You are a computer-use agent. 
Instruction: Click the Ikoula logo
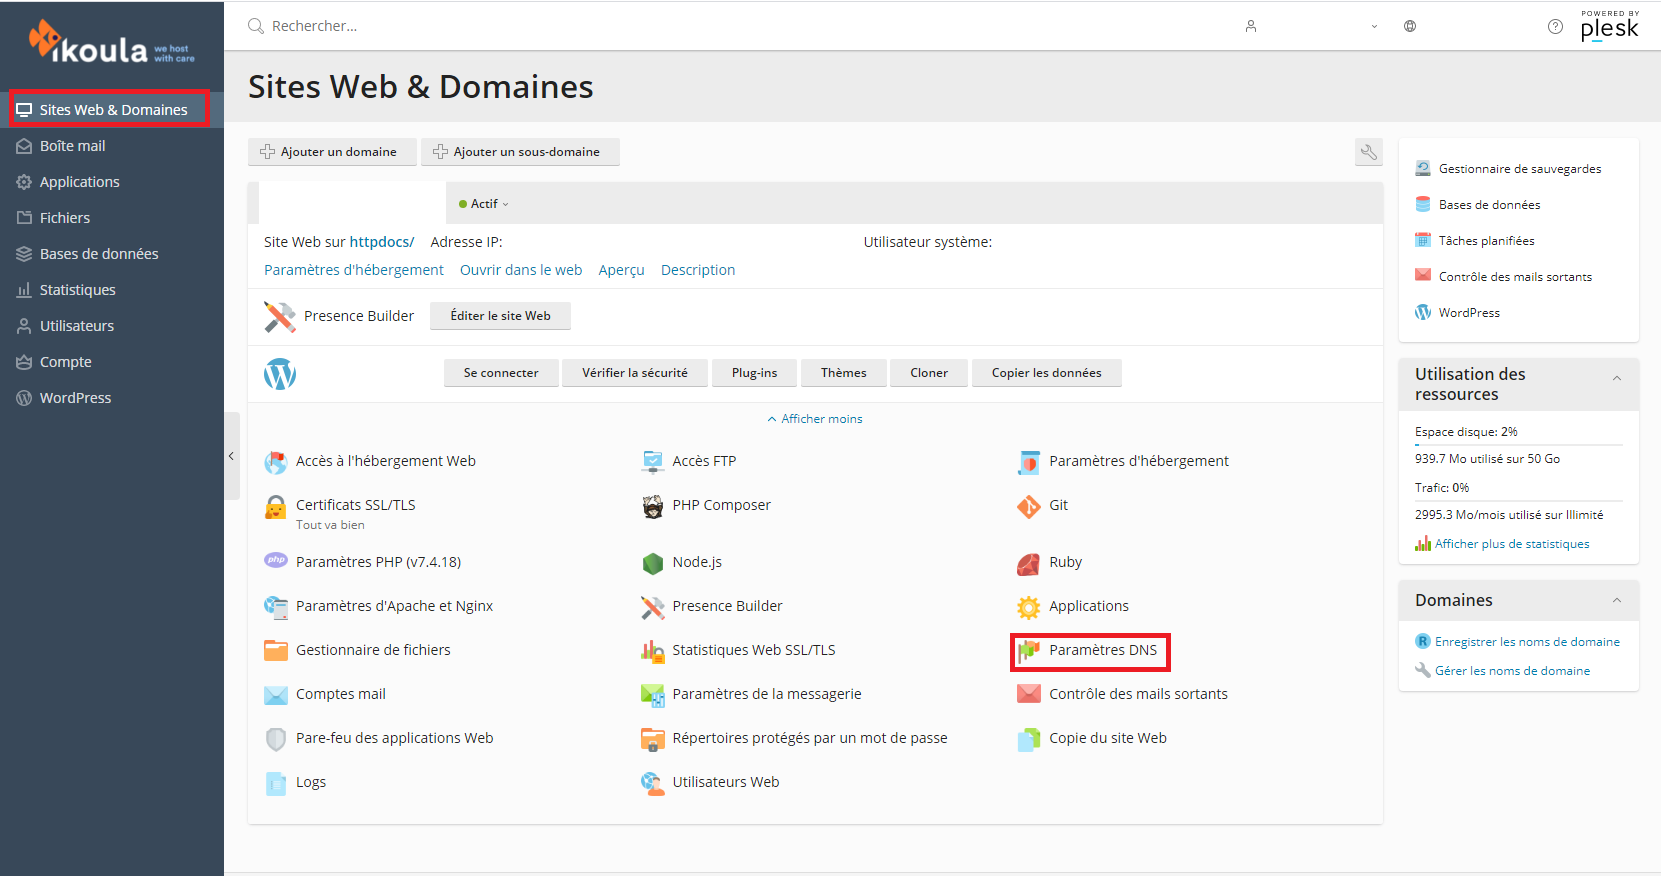coord(111,43)
